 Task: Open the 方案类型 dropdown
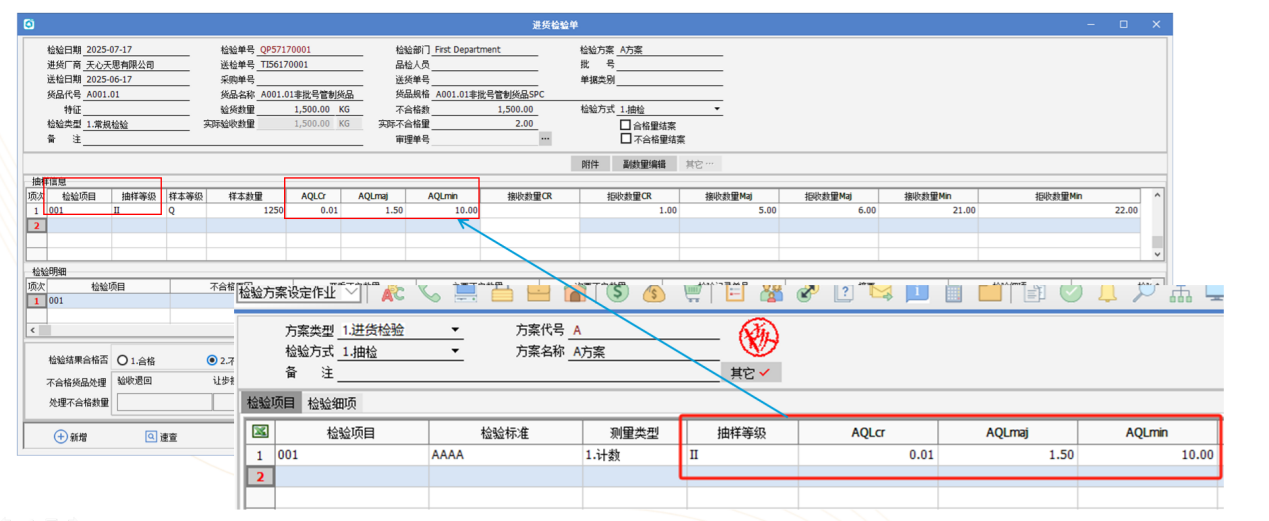click(455, 330)
